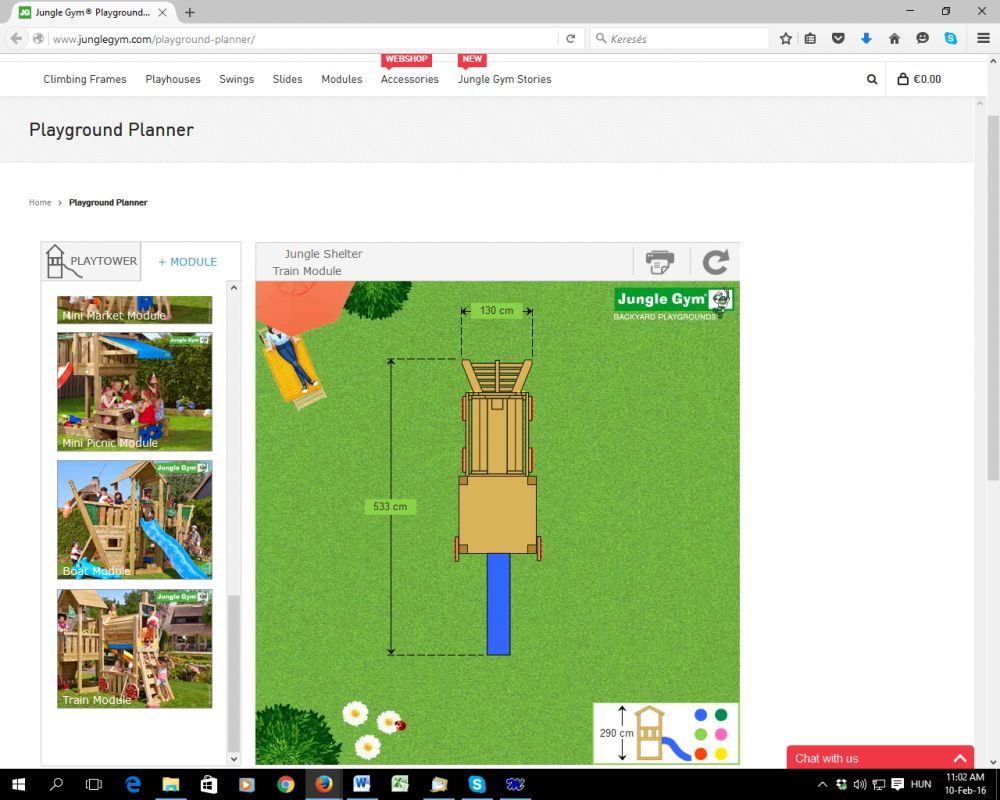
Task: Pick the yellow color swatch
Action: click(x=721, y=754)
